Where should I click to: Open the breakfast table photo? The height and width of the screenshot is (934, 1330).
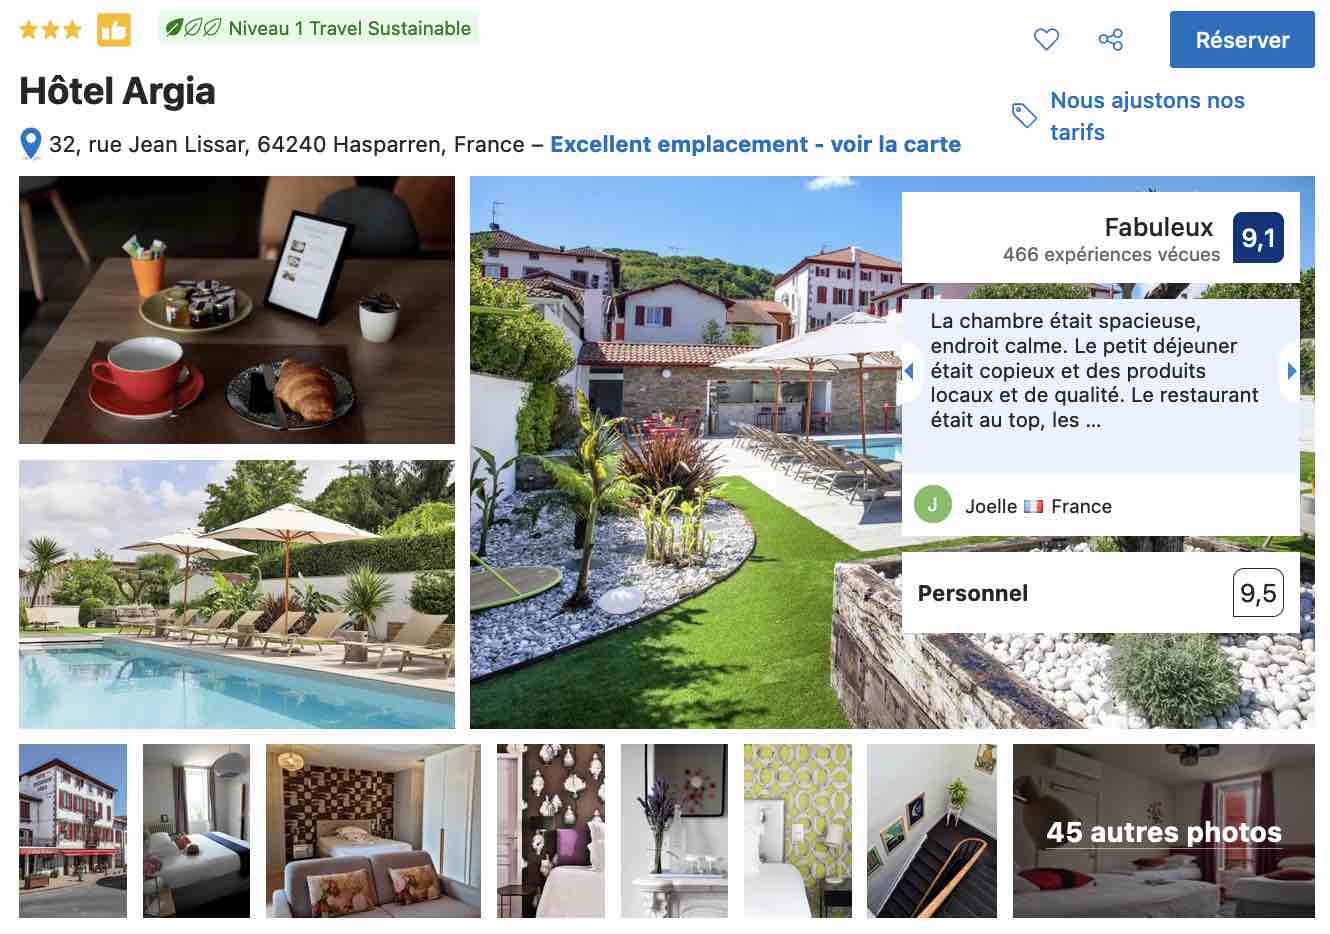pos(237,310)
